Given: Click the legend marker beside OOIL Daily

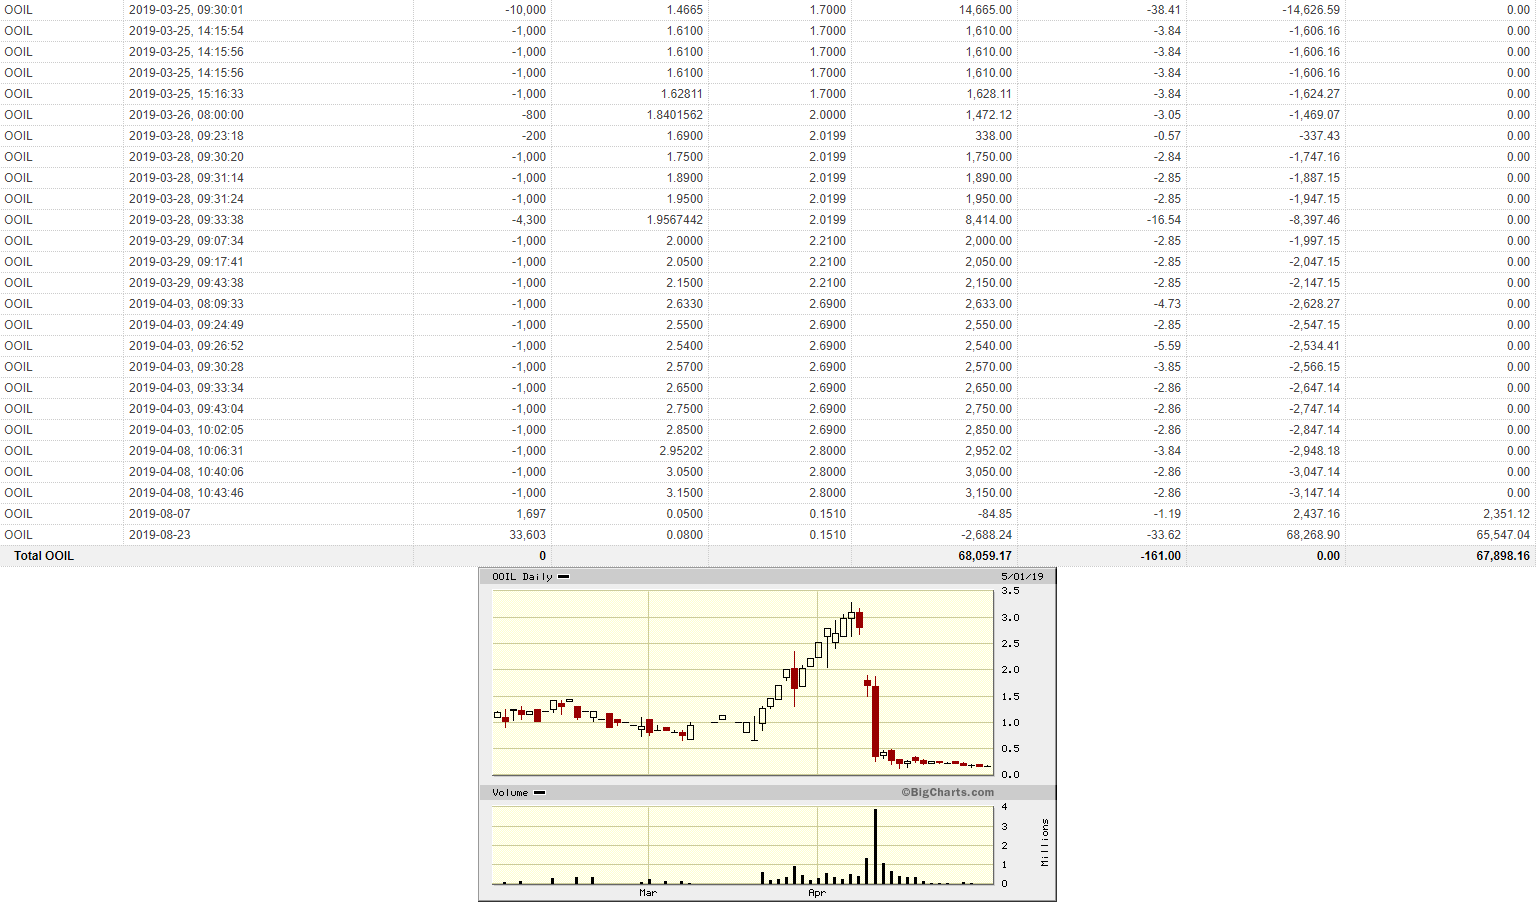Looking at the screenshot, I should [563, 577].
